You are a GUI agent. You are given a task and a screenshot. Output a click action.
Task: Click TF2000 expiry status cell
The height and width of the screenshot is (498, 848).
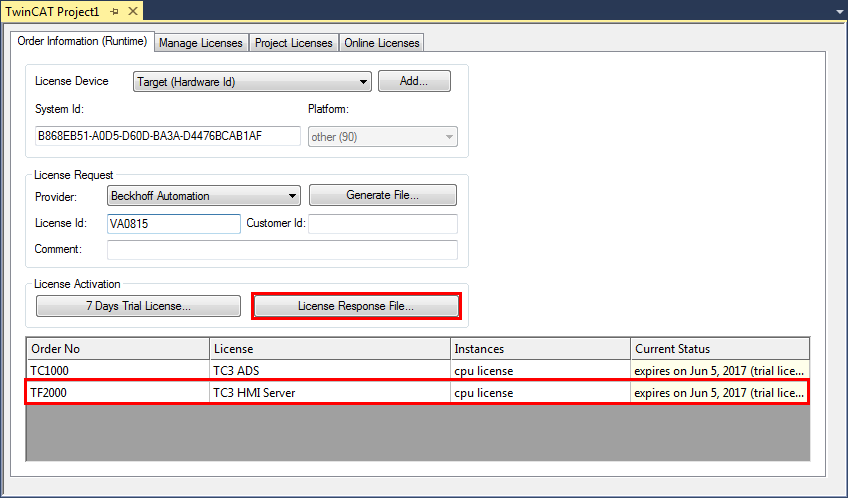click(x=720, y=393)
